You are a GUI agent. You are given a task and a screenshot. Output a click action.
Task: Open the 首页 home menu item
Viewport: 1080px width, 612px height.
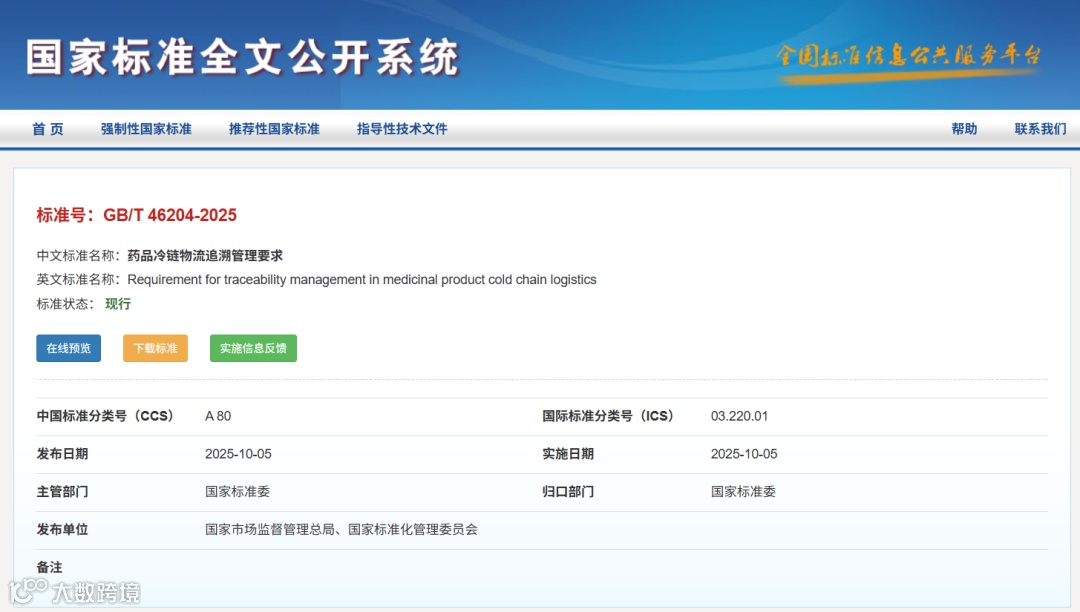(x=48, y=129)
